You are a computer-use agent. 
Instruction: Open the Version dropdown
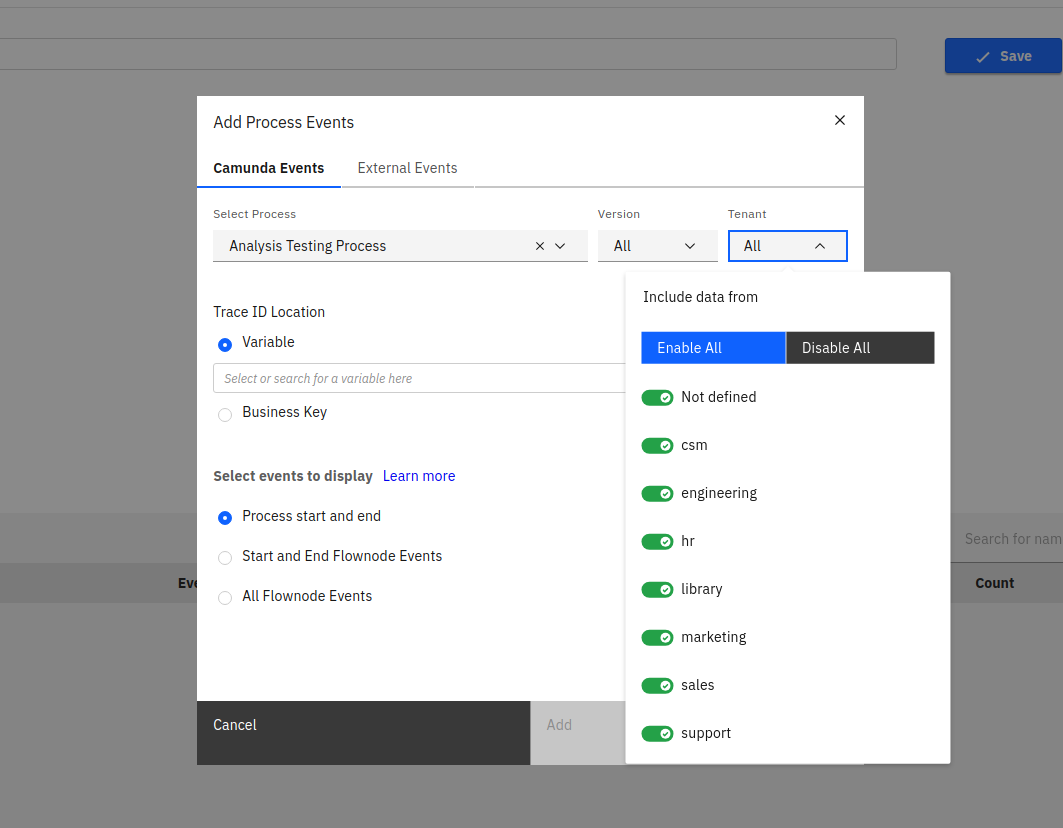[x=657, y=246]
